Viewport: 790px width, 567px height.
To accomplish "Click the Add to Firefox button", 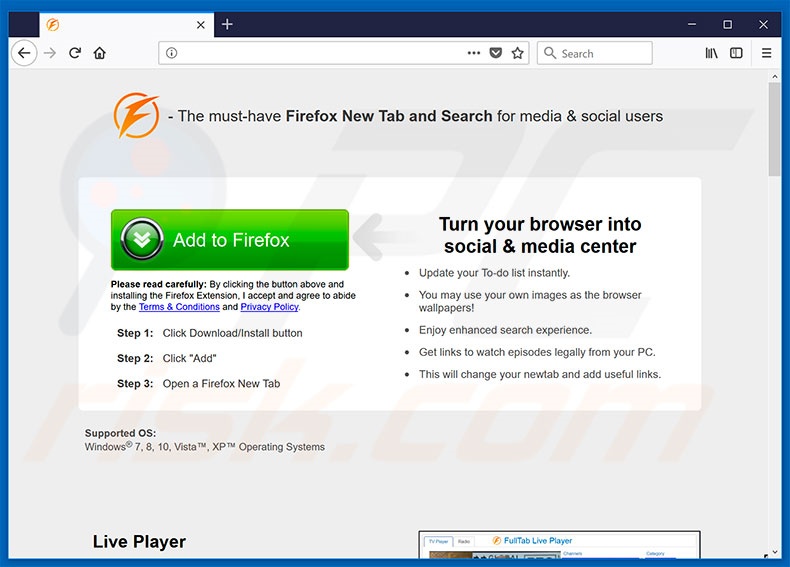I will tap(230, 240).
